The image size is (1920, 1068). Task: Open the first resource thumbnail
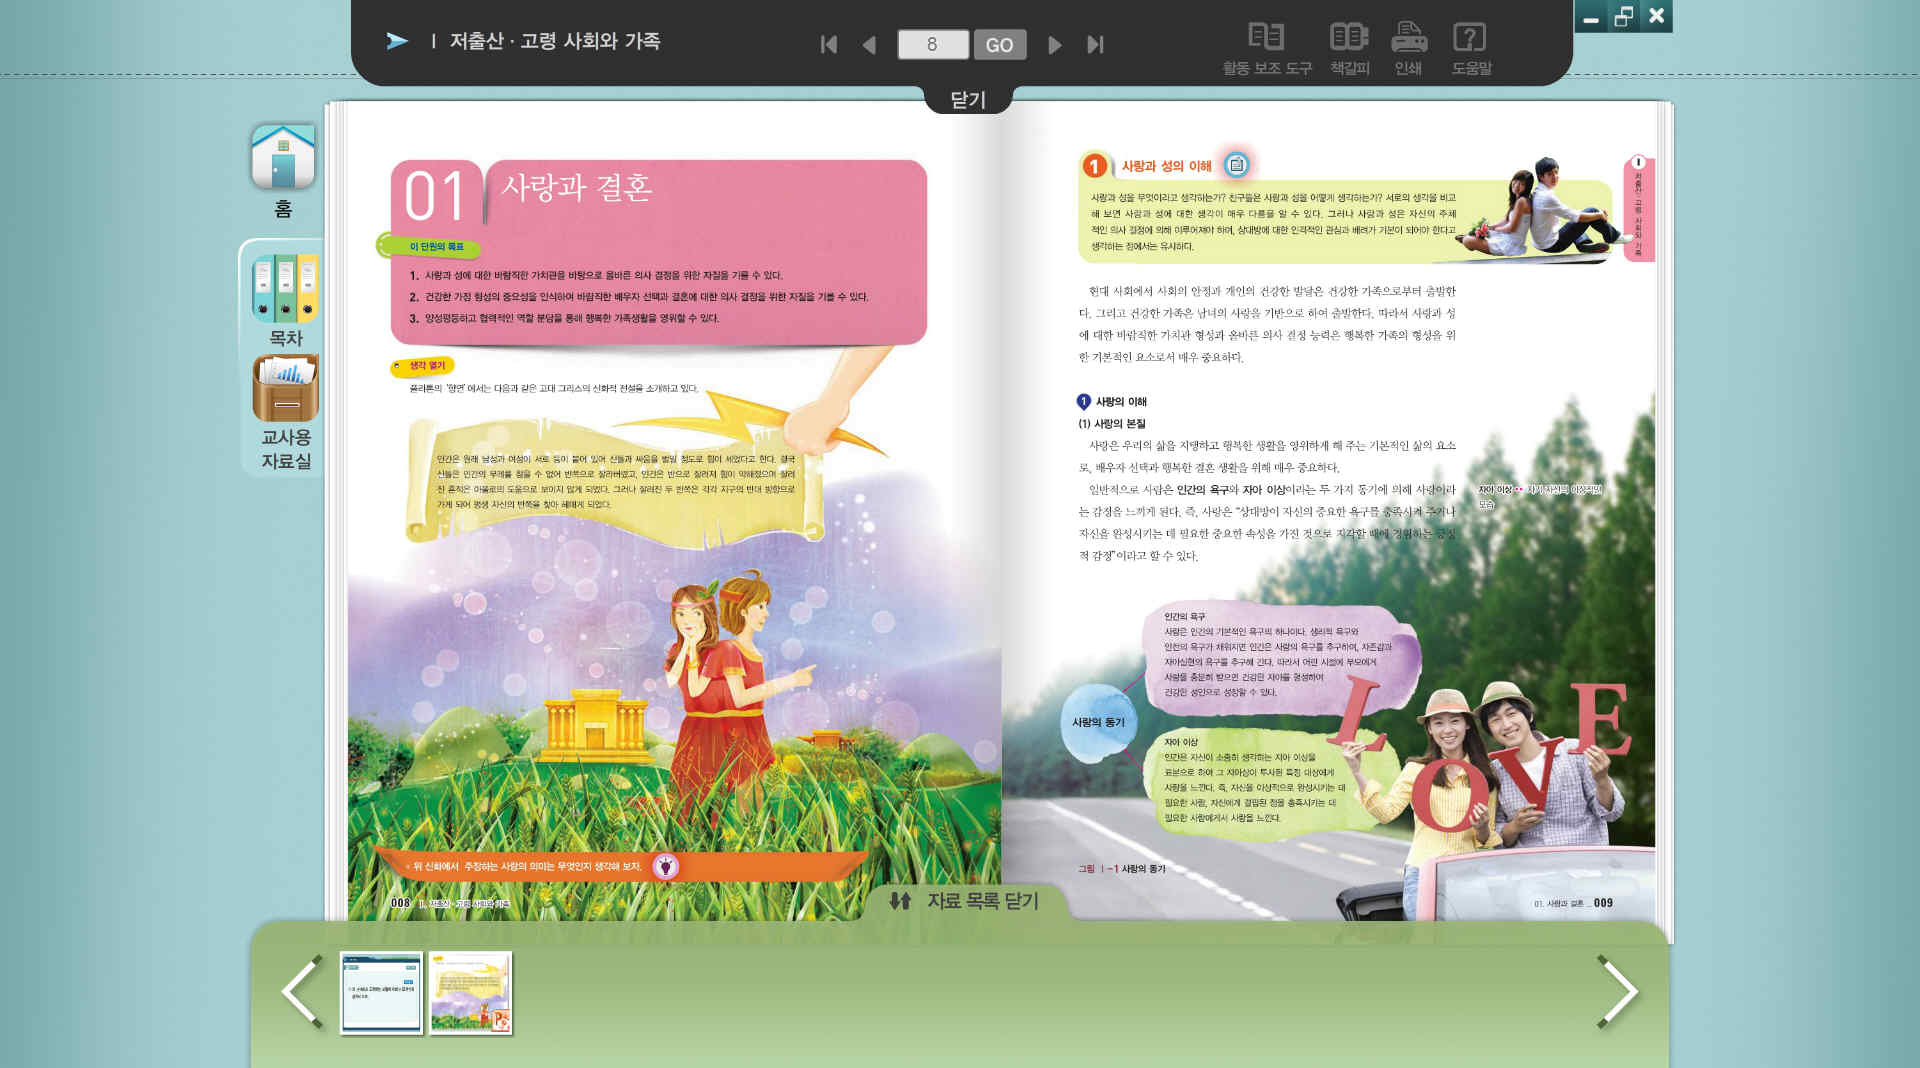(381, 992)
